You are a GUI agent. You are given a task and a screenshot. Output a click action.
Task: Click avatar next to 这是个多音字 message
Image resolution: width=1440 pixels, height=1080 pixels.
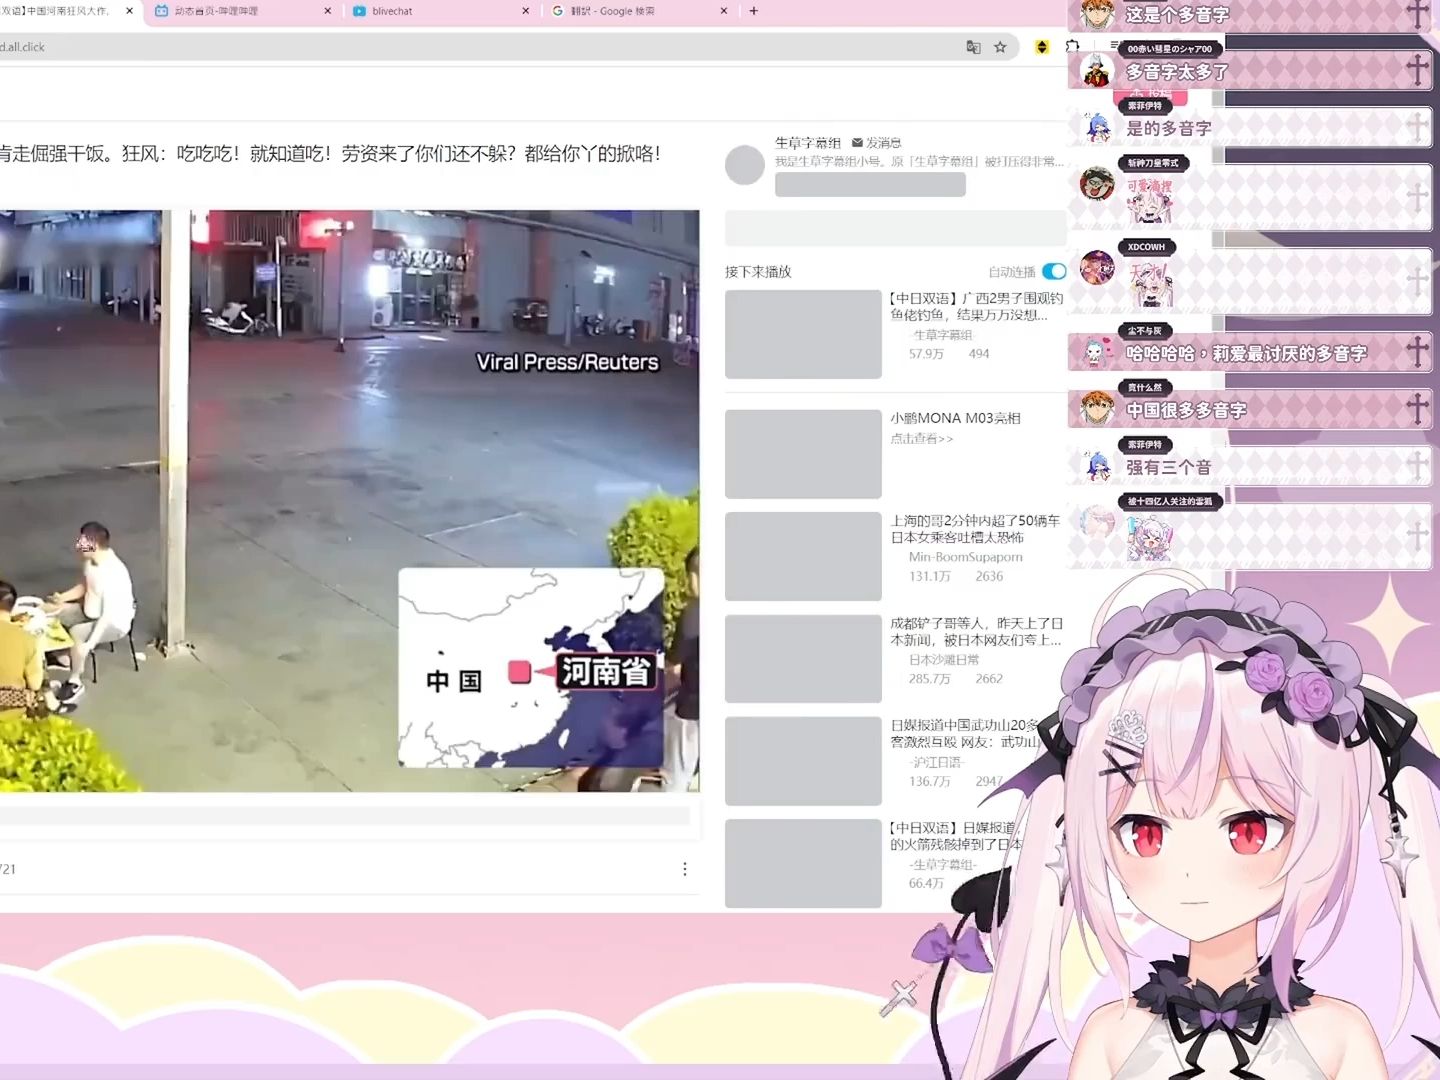[1097, 14]
